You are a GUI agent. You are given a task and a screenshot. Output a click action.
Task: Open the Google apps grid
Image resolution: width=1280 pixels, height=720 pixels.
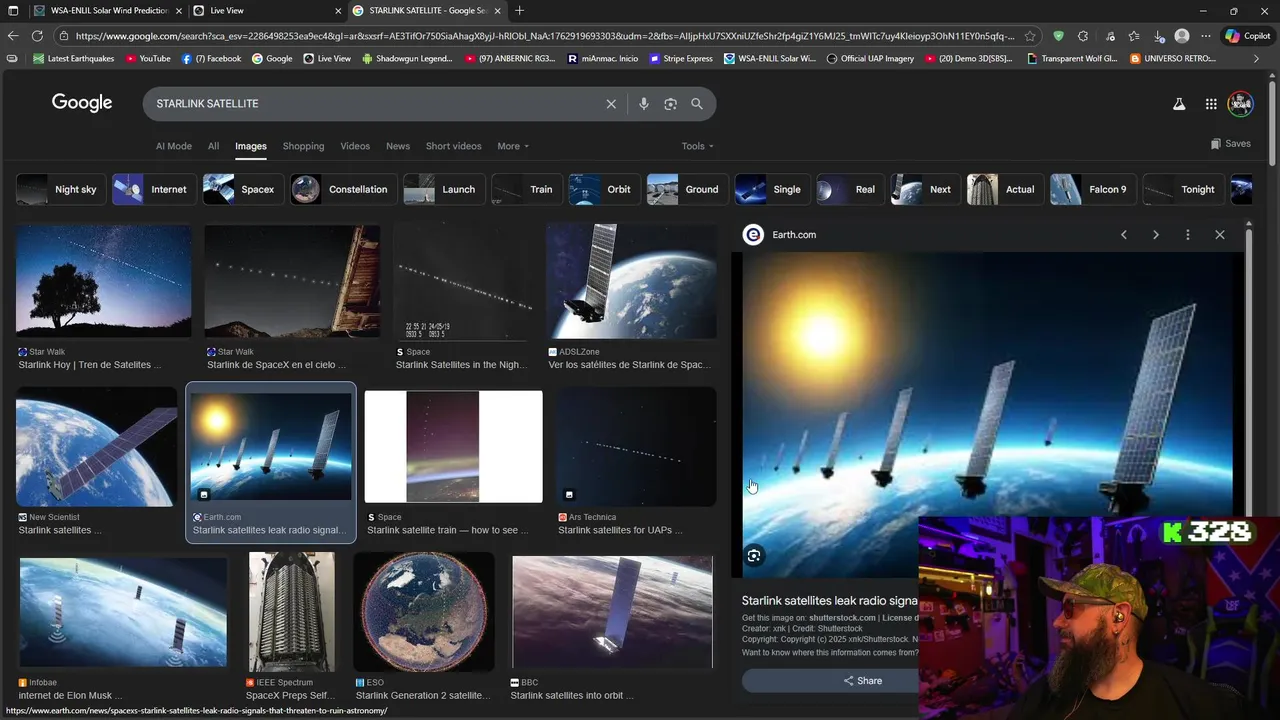[1211, 104]
